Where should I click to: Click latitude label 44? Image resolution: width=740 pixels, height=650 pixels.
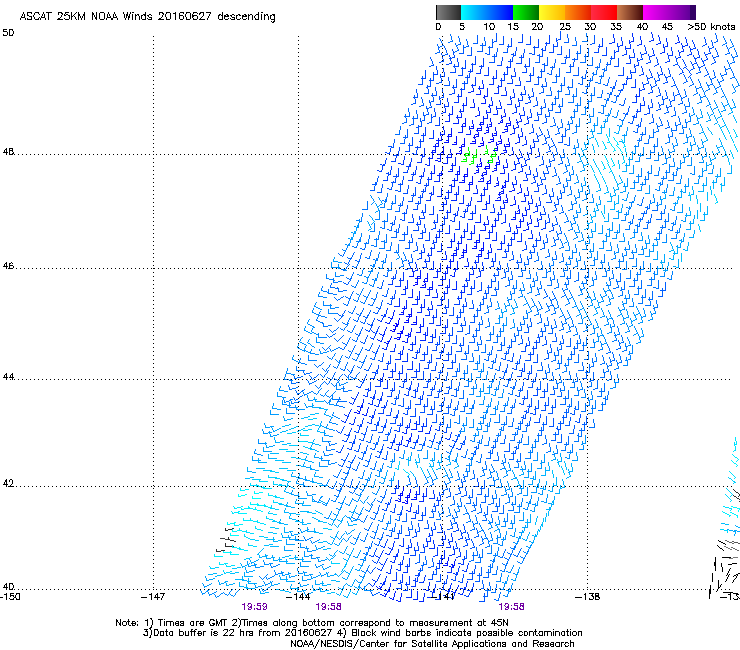pyautogui.click(x=8, y=377)
